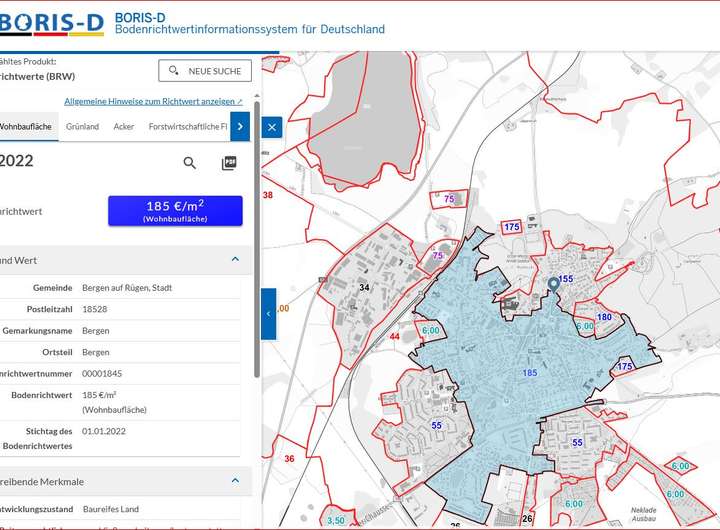Click the BORIS-D logo
The width and height of the screenshot is (720, 530).
pyautogui.click(x=51, y=24)
